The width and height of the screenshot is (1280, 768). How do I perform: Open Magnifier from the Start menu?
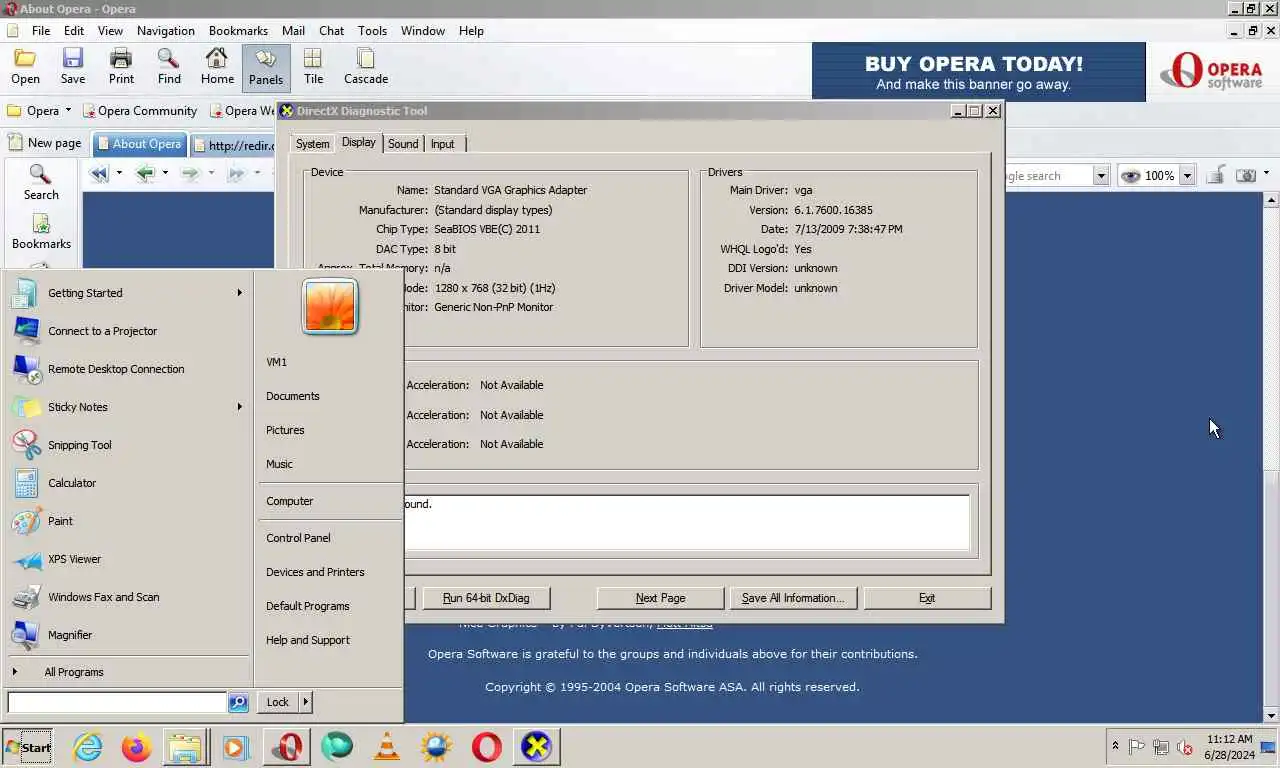(x=128, y=635)
